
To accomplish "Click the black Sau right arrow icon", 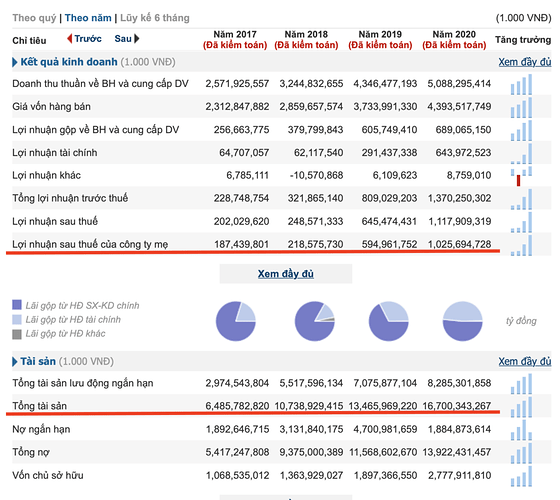I will tap(136, 39).
